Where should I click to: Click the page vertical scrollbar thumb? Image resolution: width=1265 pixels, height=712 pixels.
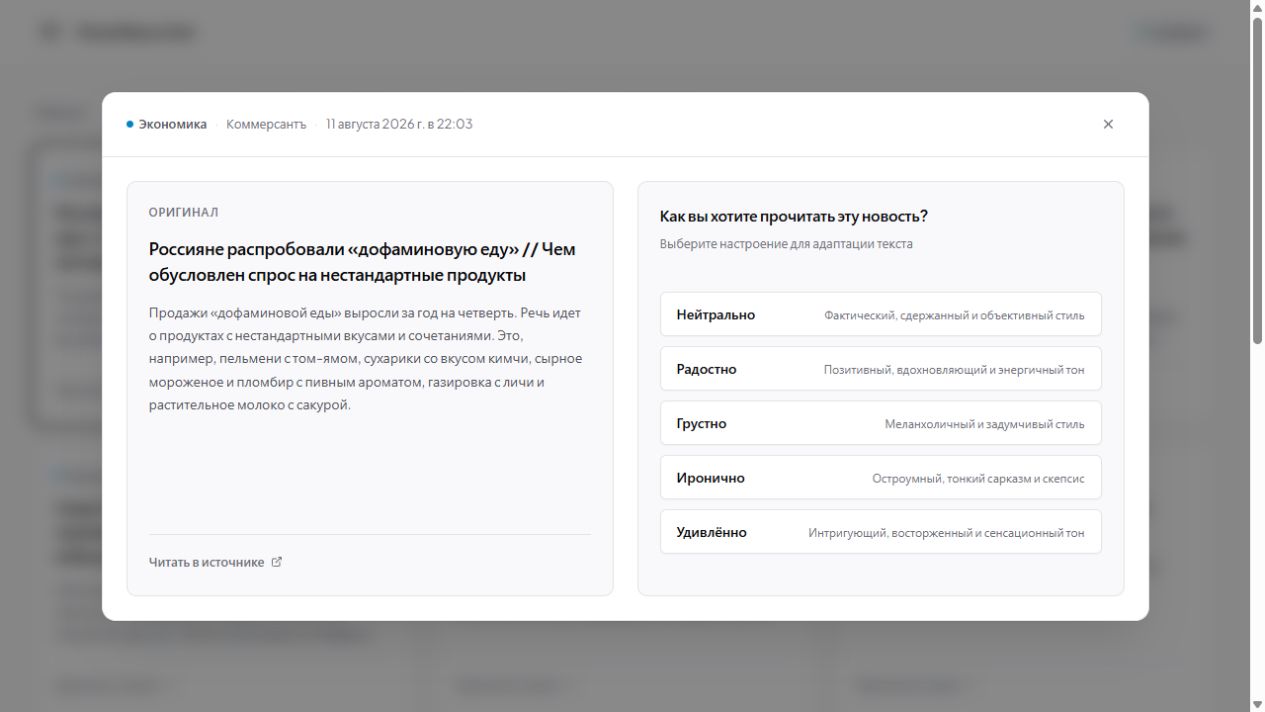(1257, 180)
